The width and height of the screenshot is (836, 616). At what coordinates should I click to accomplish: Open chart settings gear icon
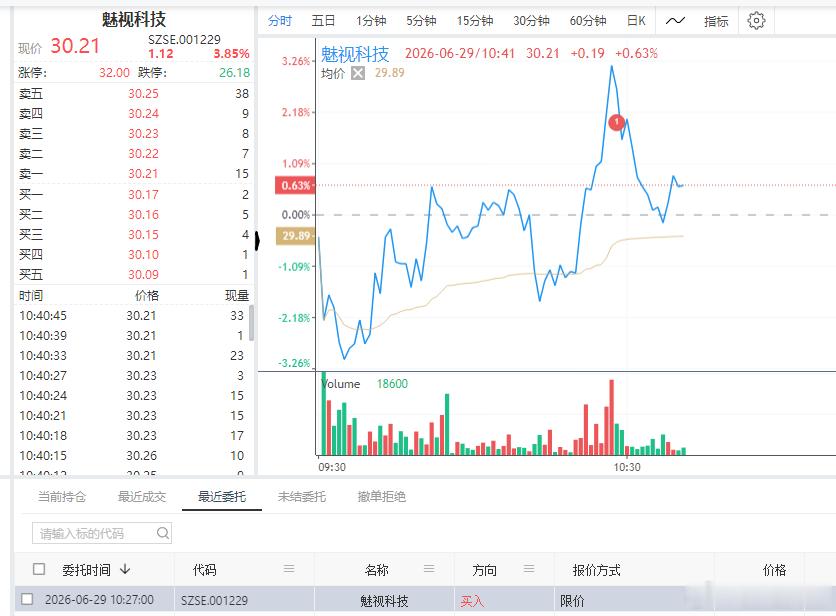tap(755, 21)
